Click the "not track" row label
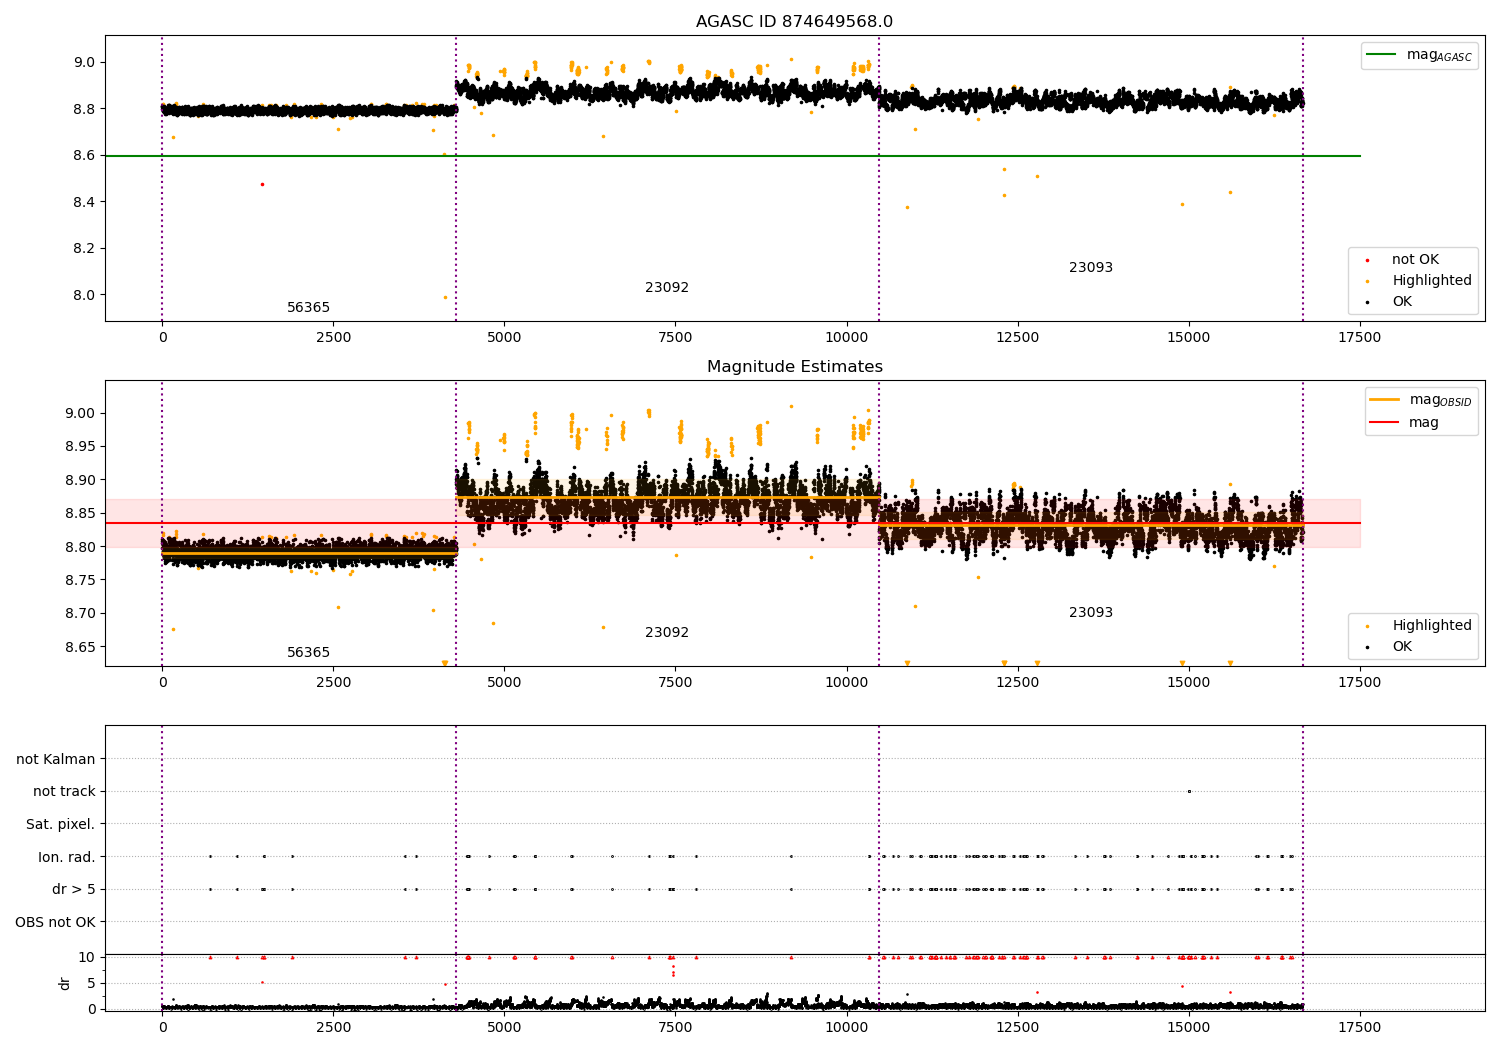The image size is (1500, 1050). pos(64,792)
